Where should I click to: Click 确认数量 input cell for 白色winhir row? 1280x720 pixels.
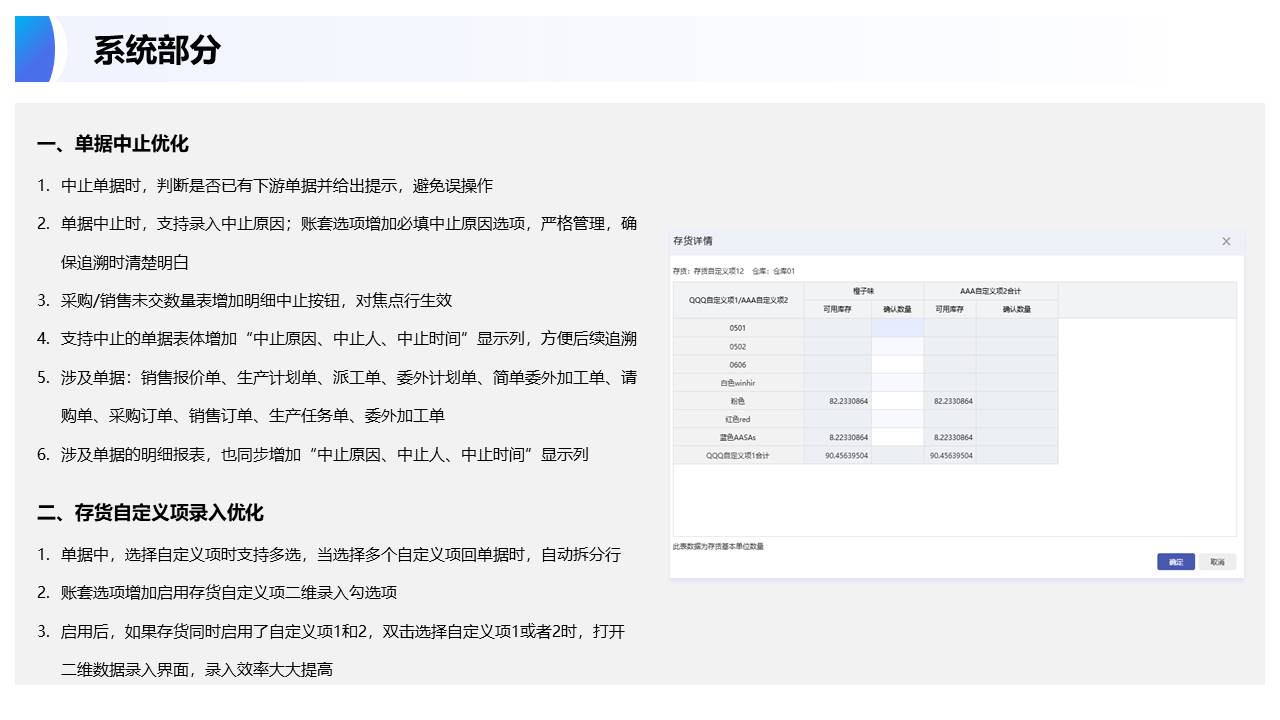pyautogui.click(x=897, y=383)
